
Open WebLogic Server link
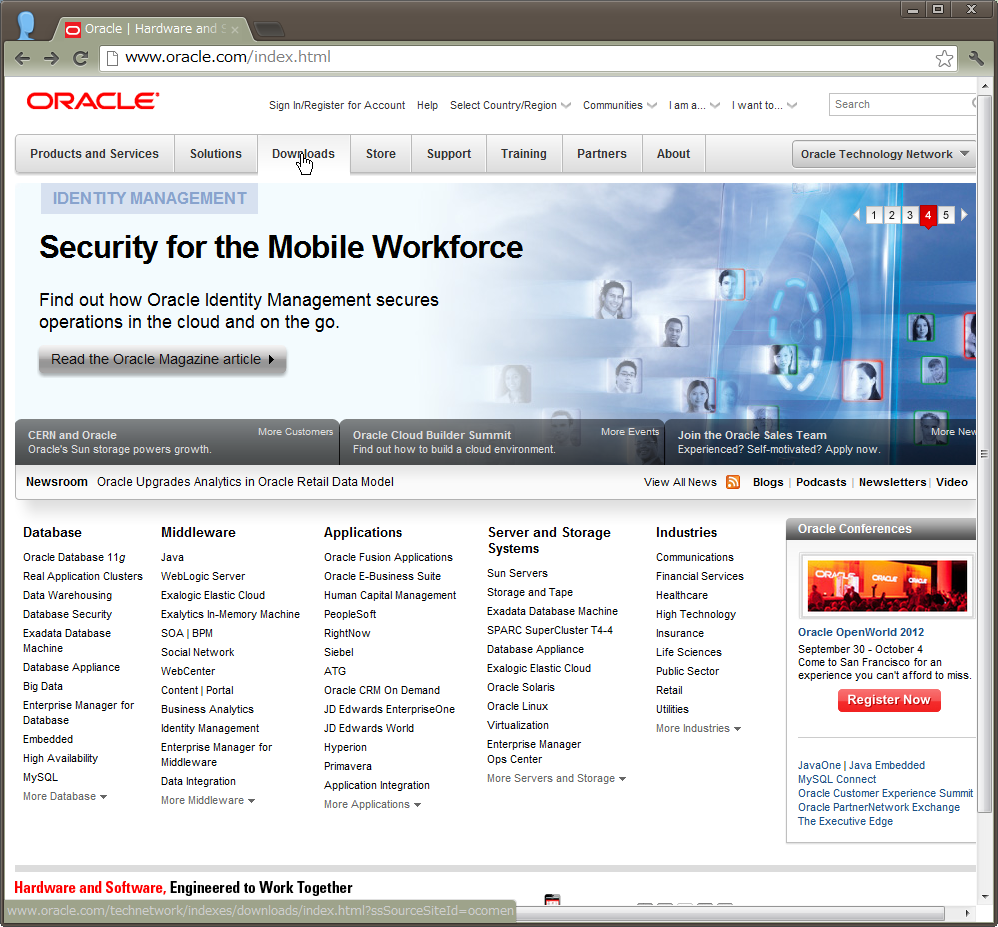(x=202, y=576)
